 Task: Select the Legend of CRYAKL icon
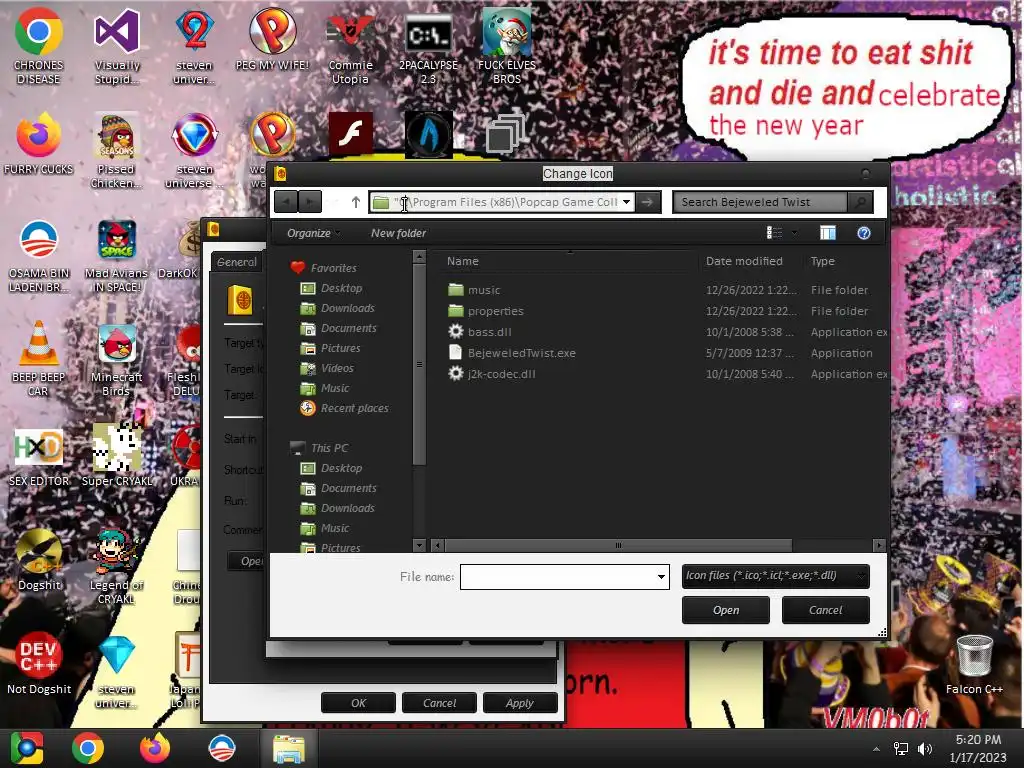pyautogui.click(x=116, y=566)
